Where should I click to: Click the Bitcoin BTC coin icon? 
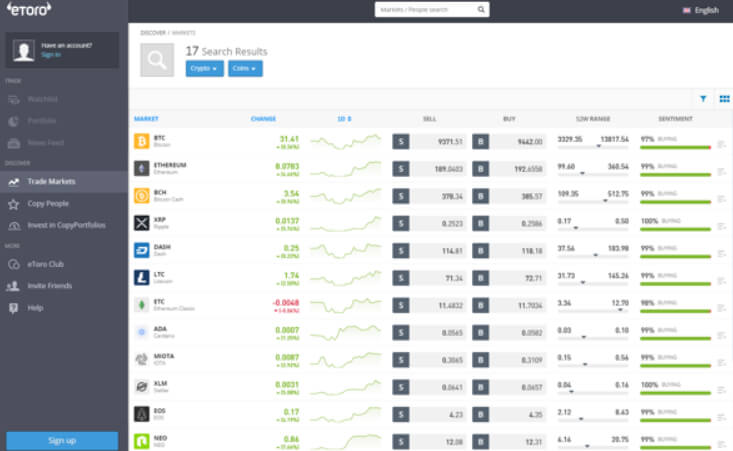click(142, 141)
